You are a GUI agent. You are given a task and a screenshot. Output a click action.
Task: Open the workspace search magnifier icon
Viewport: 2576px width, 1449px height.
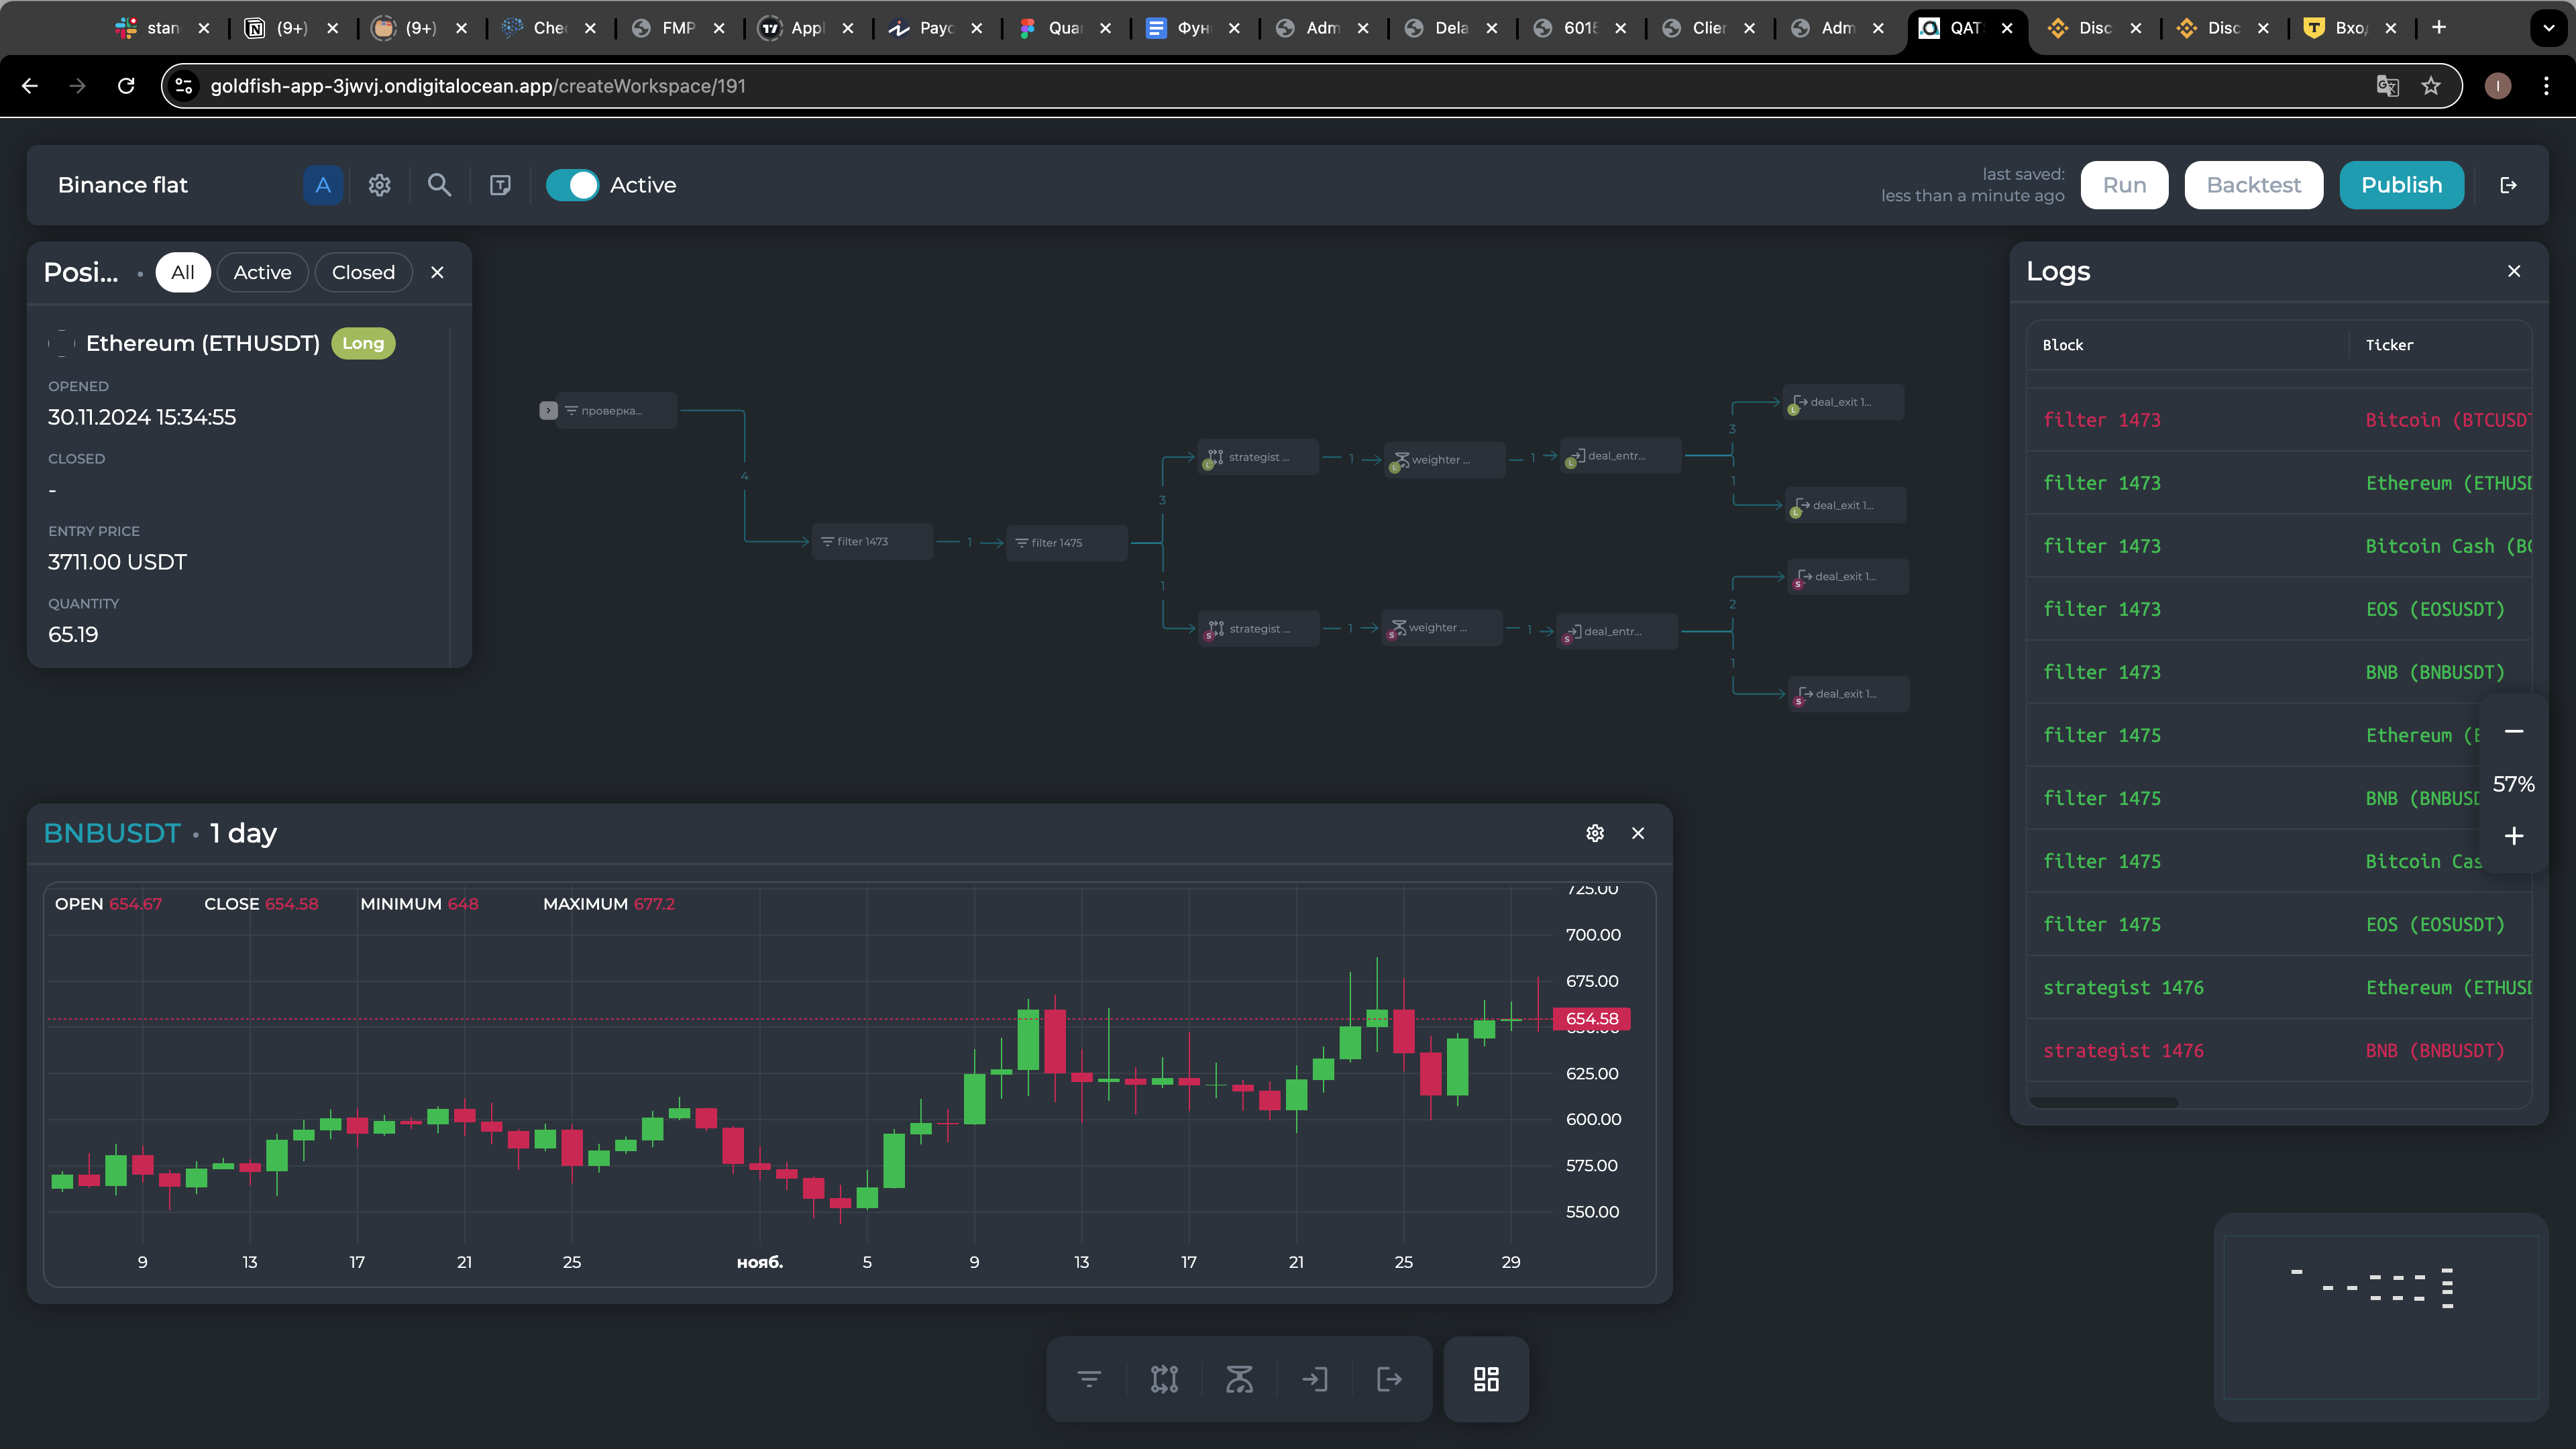point(439,185)
